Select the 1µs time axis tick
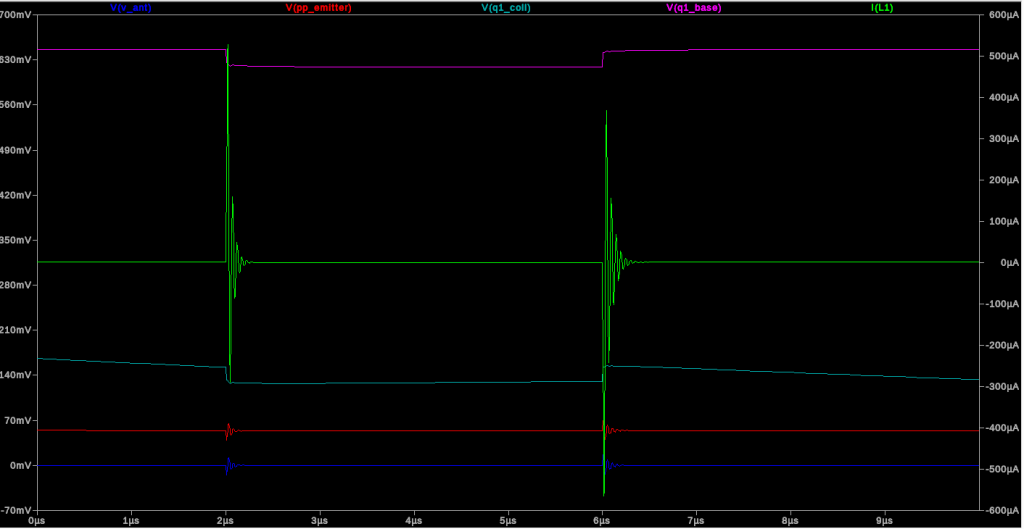 click(131, 522)
